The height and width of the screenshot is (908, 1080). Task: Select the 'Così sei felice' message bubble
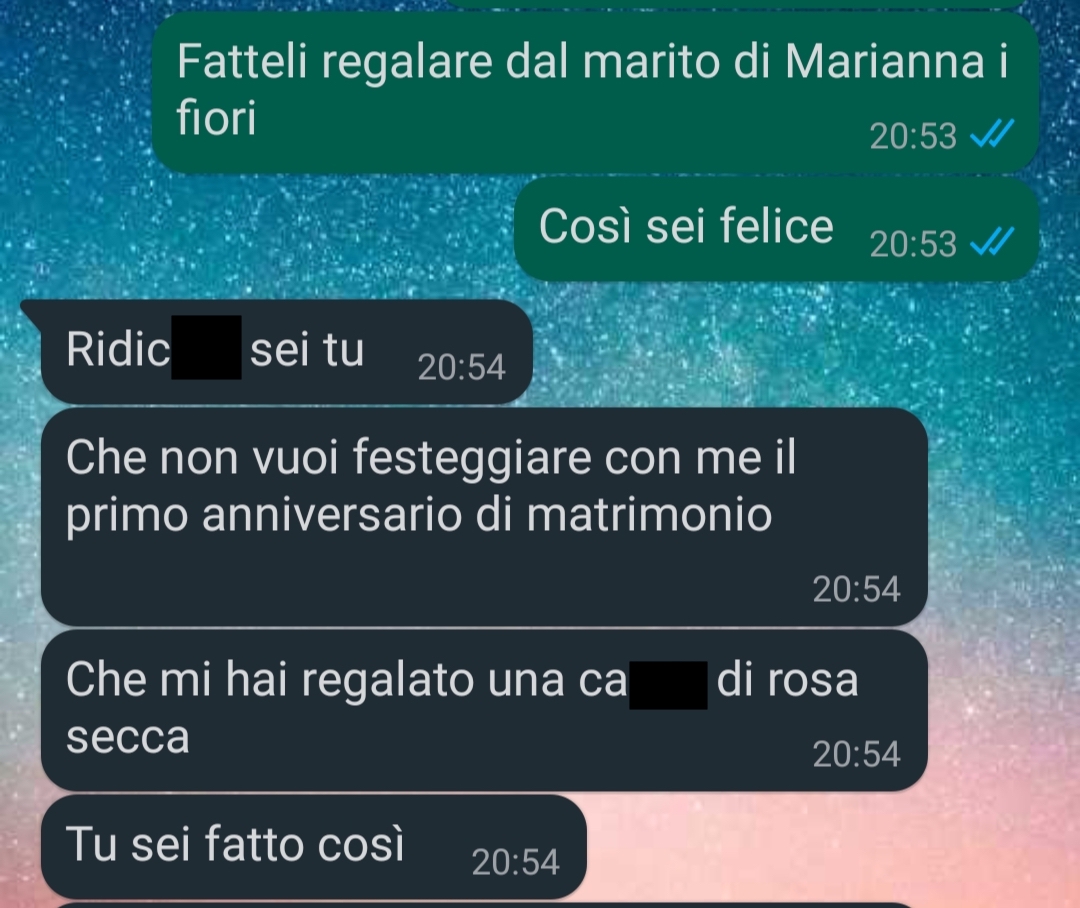click(x=776, y=229)
